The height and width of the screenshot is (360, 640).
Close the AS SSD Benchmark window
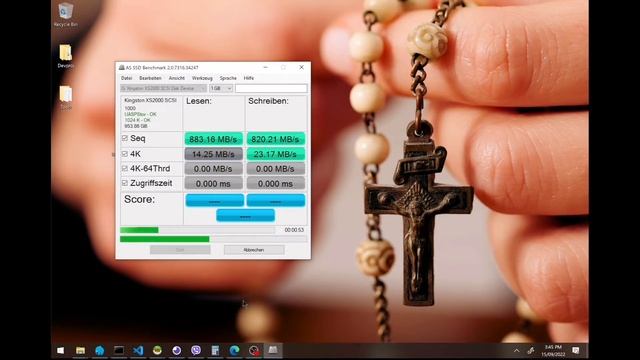[301, 67]
